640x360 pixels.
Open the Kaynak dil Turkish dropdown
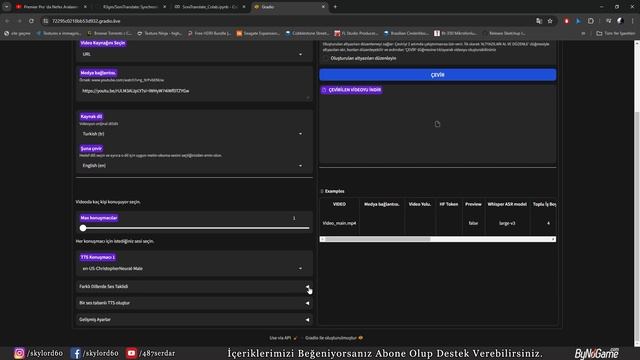pos(193,133)
